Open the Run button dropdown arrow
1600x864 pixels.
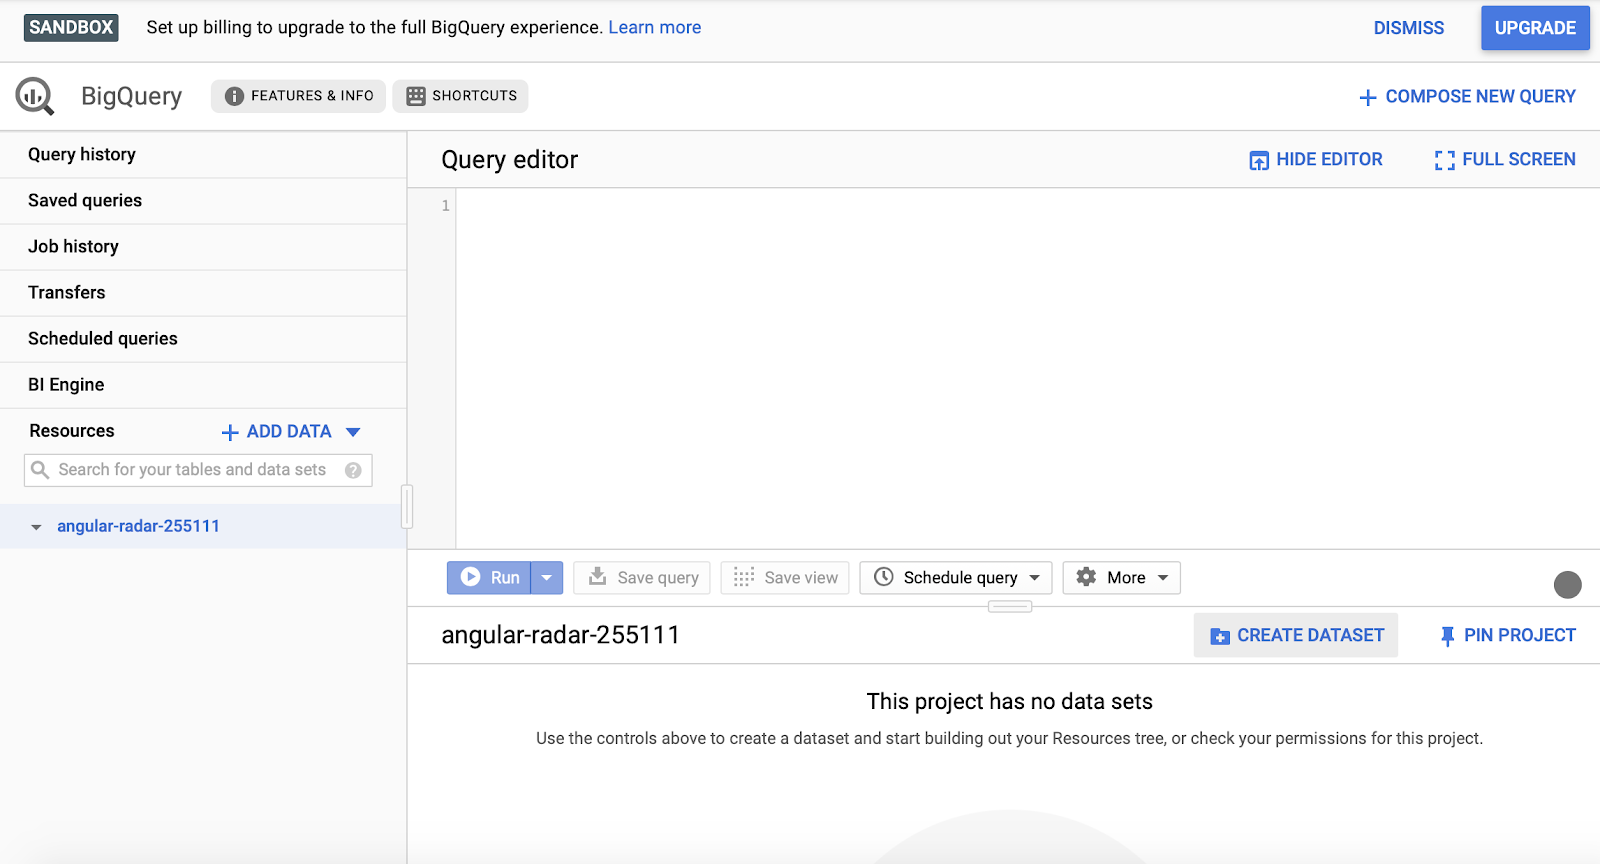(x=547, y=578)
